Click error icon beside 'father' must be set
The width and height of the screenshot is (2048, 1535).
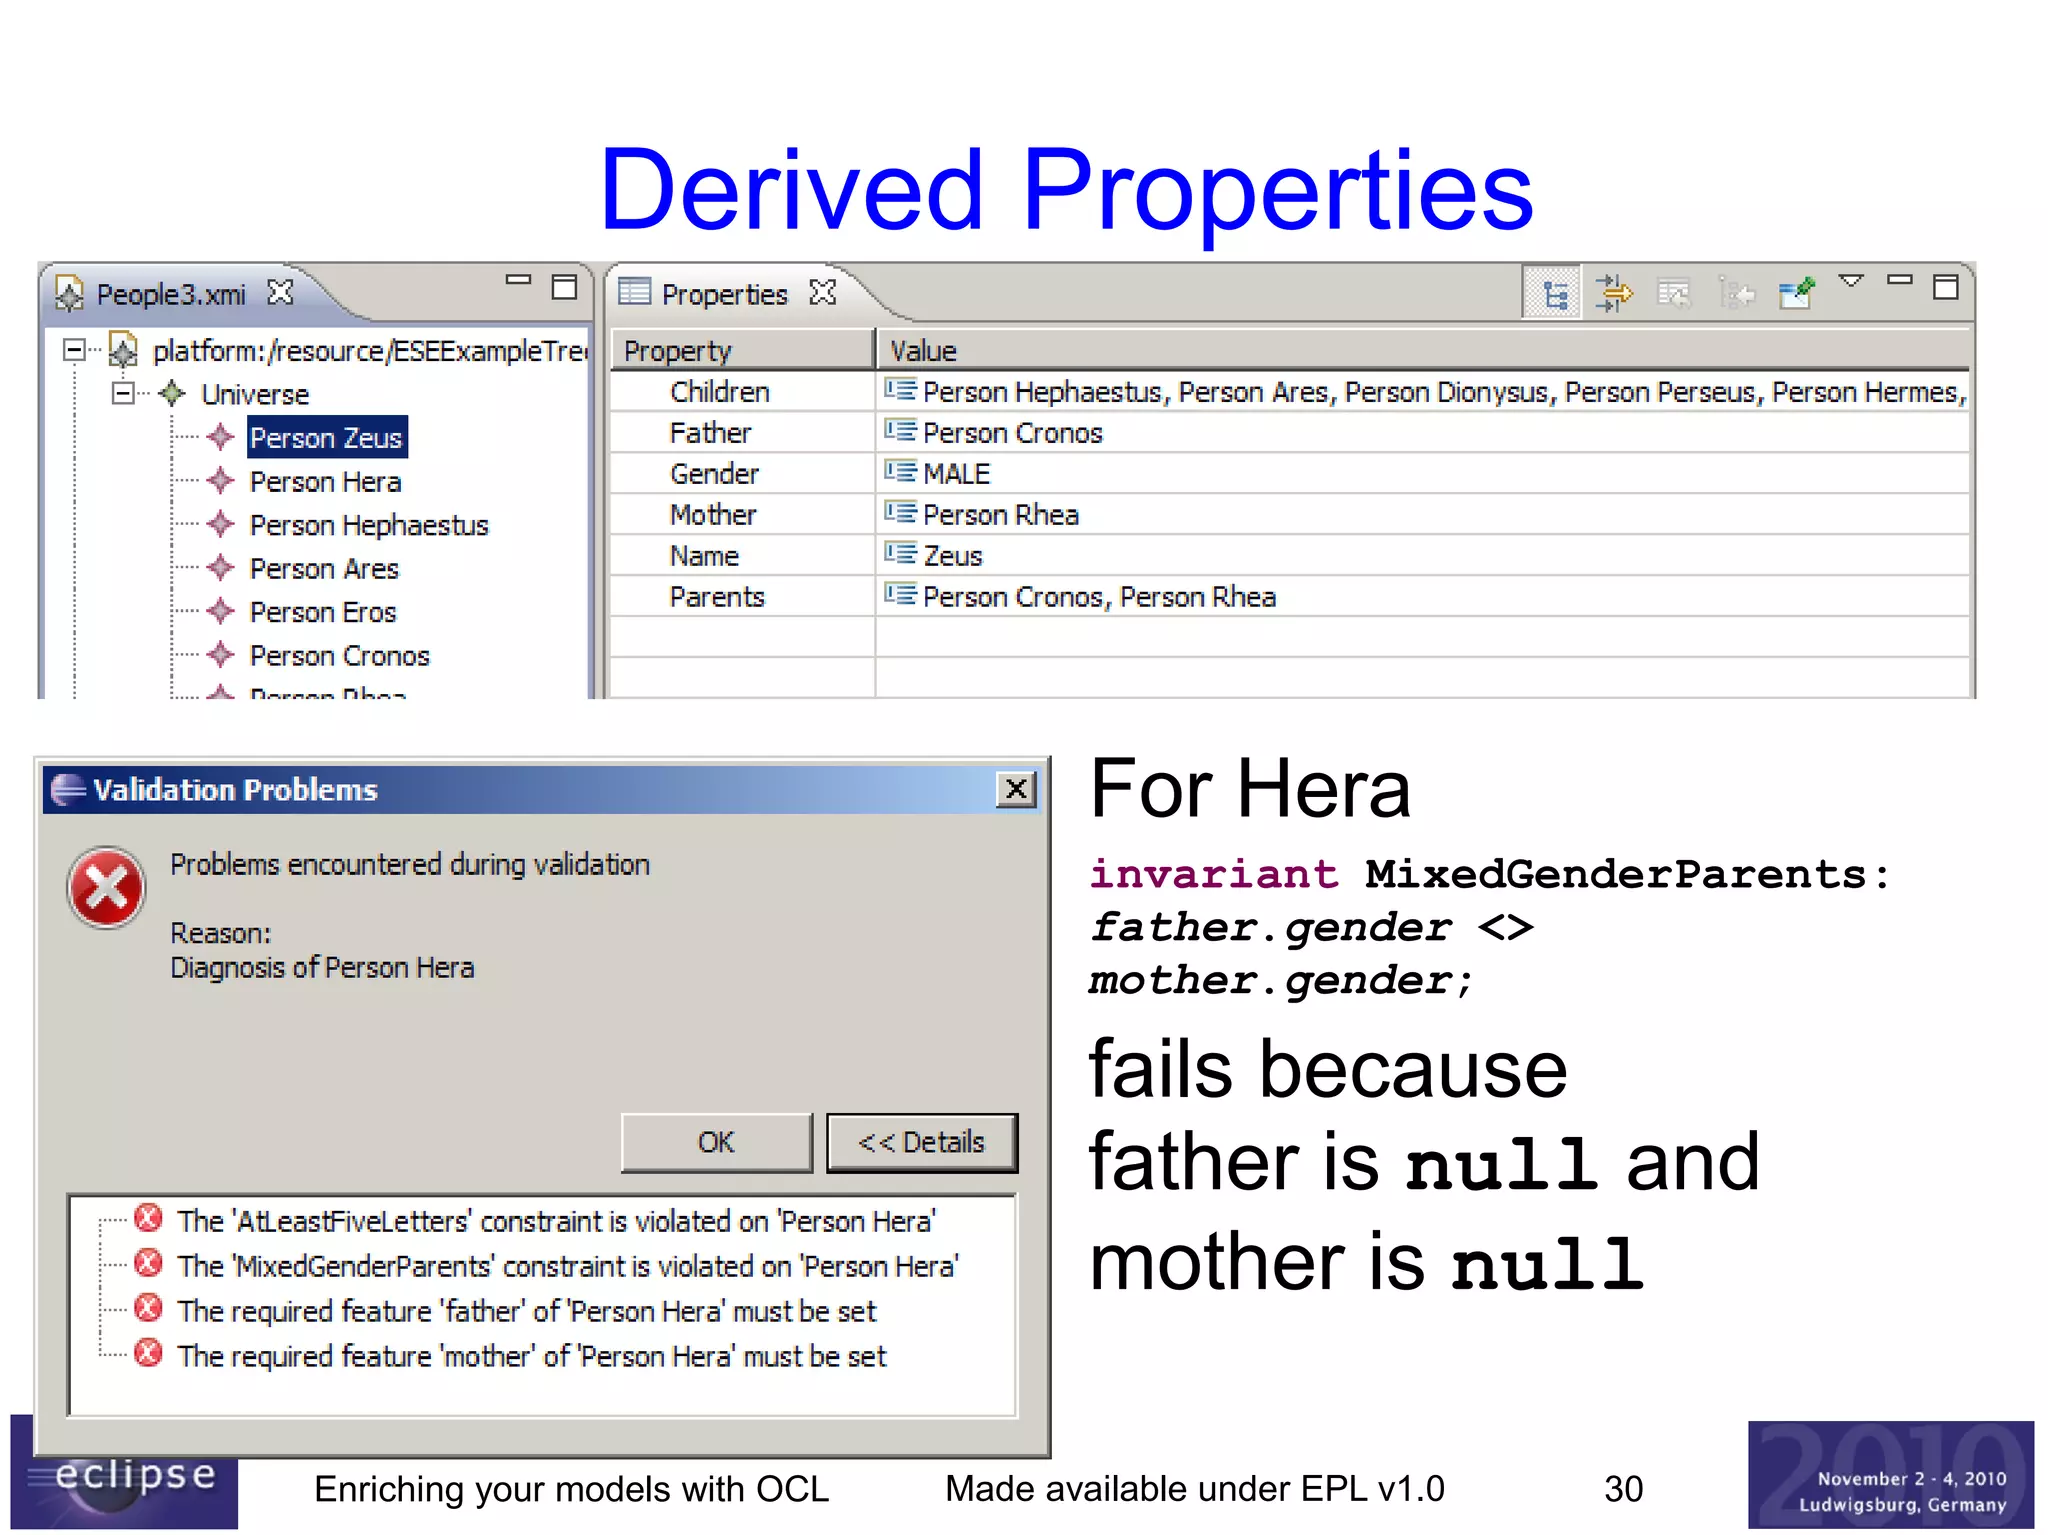pyautogui.click(x=148, y=1308)
